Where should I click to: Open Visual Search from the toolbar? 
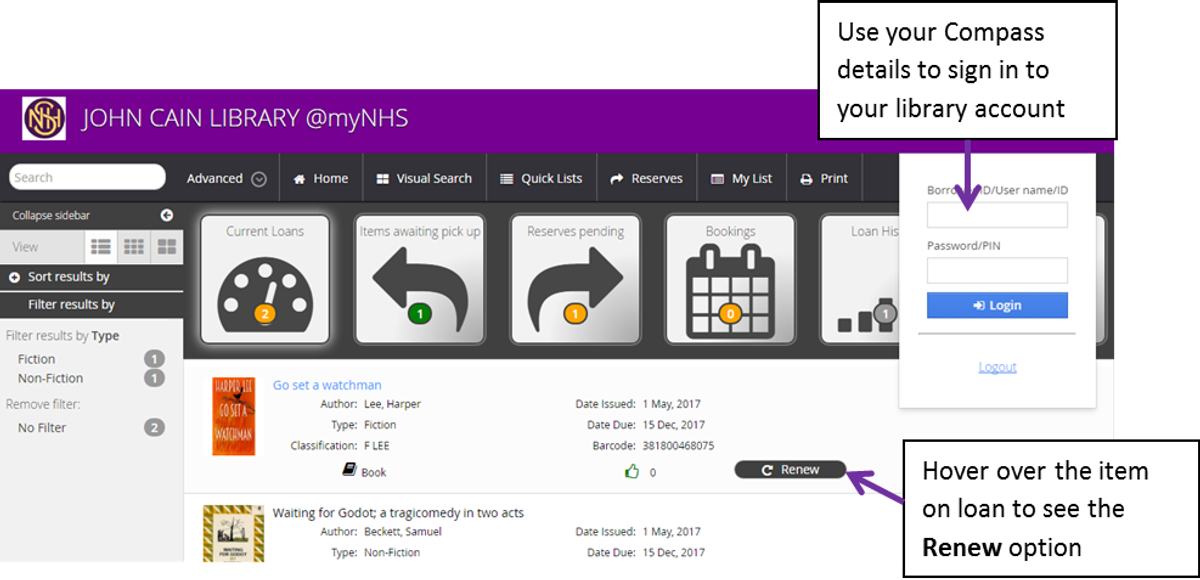(x=424, y=179)
